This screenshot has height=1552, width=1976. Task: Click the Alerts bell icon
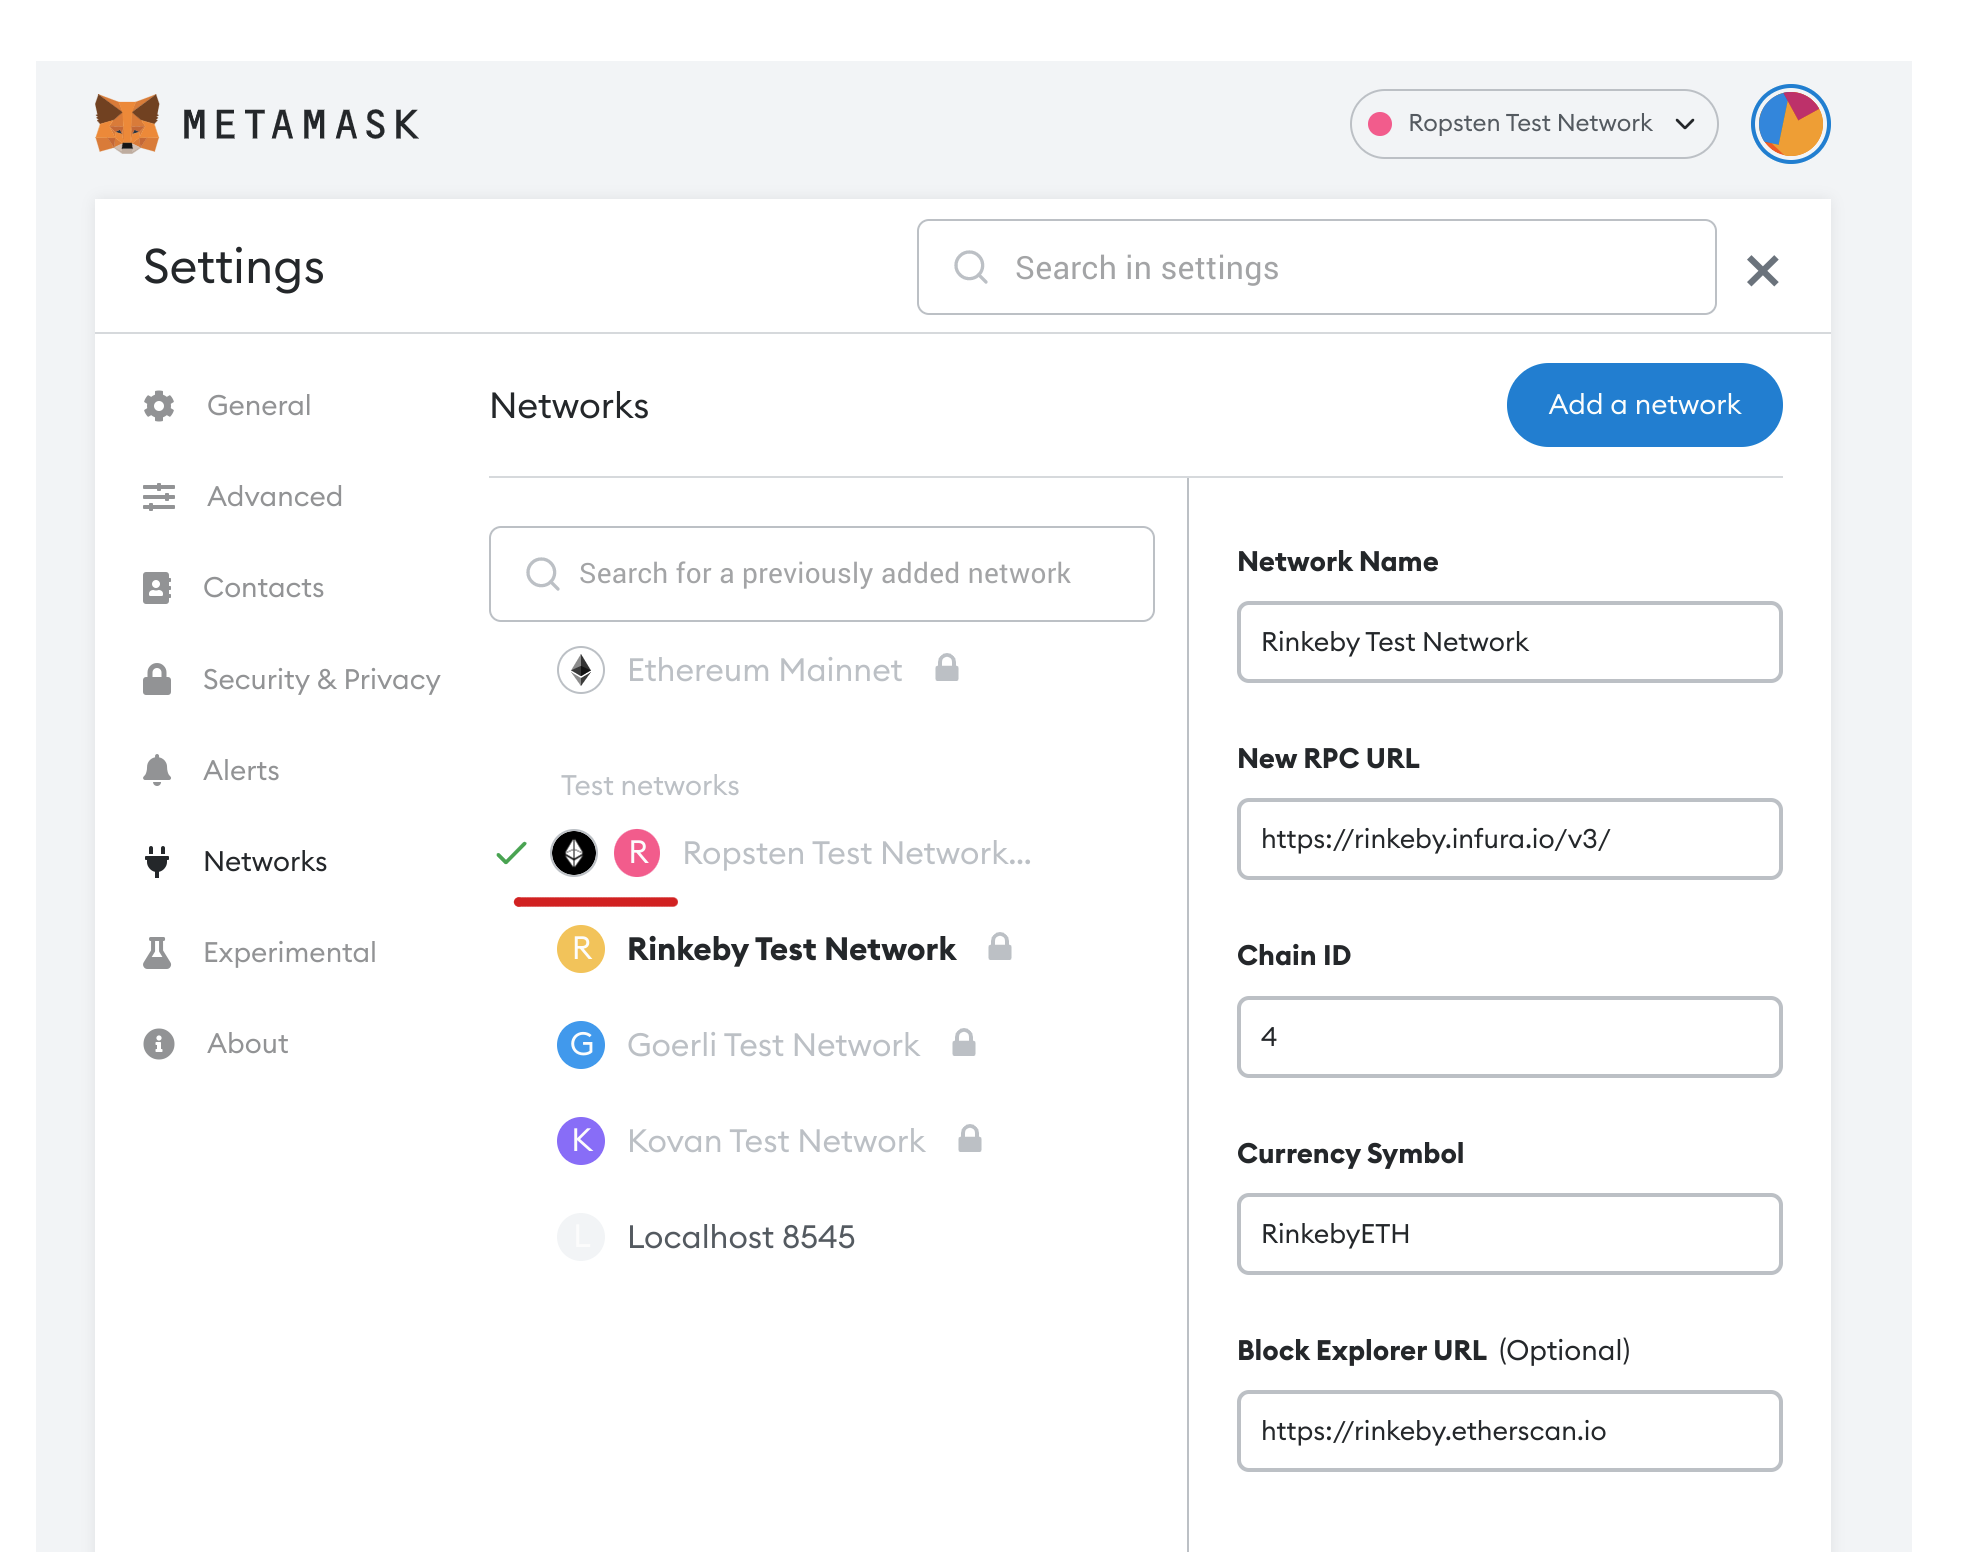point(158,770)
